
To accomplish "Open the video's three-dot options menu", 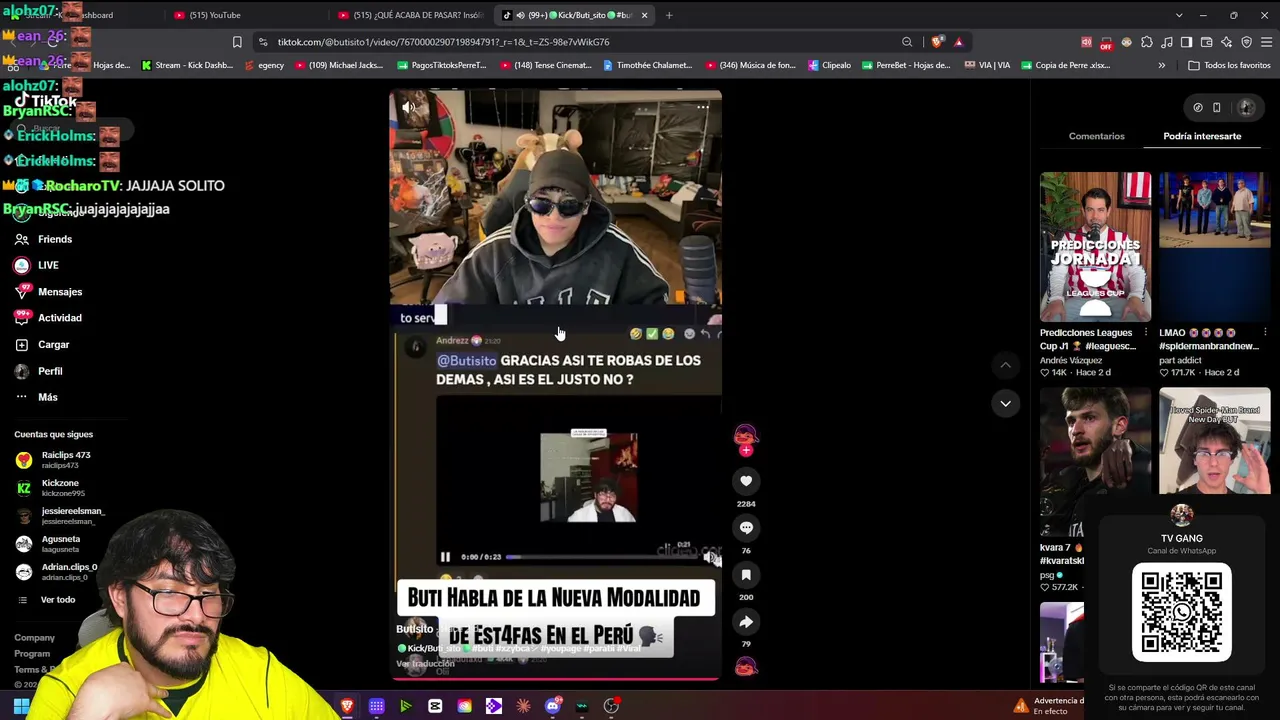I will click(703, 107).
